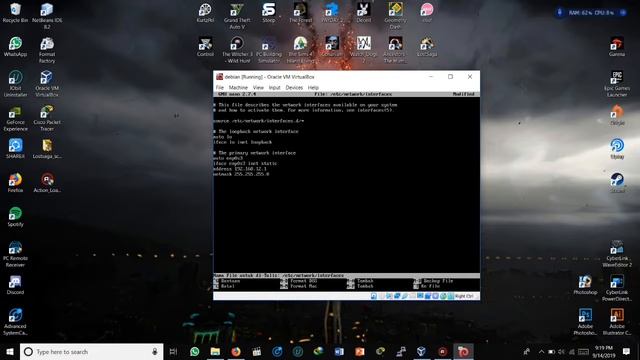This screenshot has height=360, width=640.
Task: Select the WhatsApp desktop shortcut
Action: 15,47
